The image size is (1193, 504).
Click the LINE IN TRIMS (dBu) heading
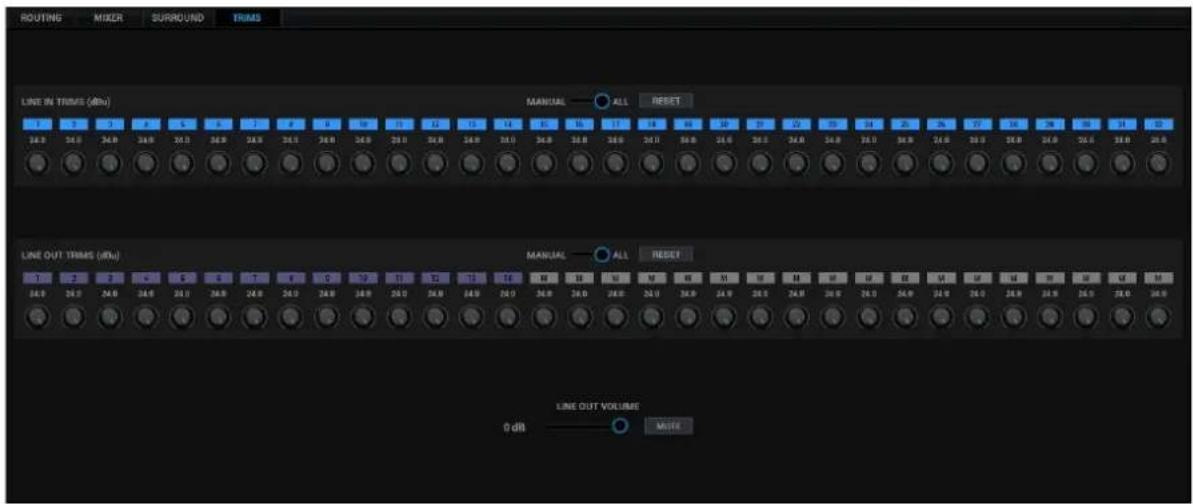click(x=68, y=101)
